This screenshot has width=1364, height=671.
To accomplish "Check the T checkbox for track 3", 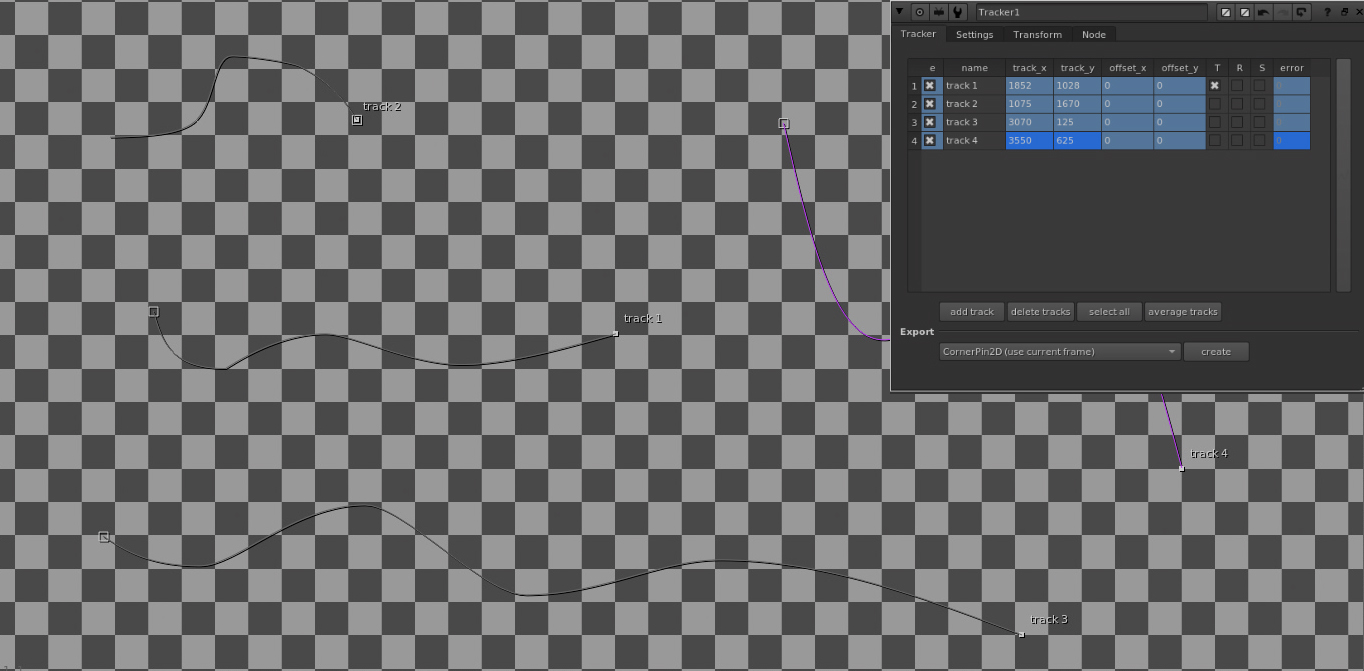I will 1215,122.
